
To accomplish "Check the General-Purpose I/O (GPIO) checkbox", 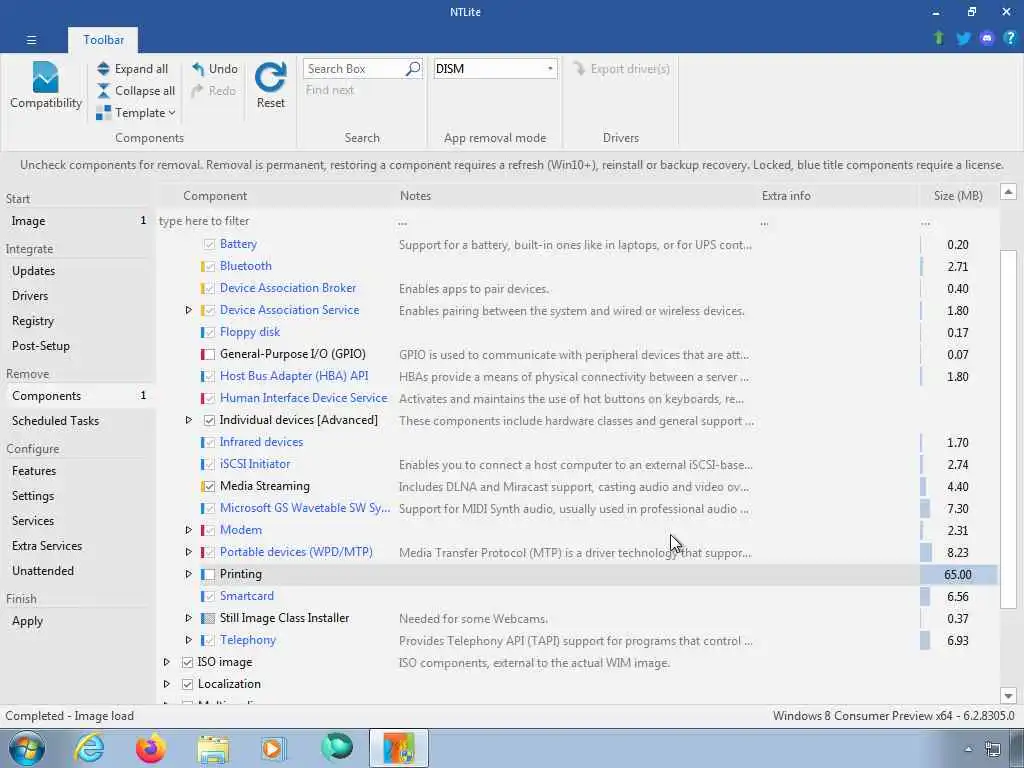I will tap(209, 355).
